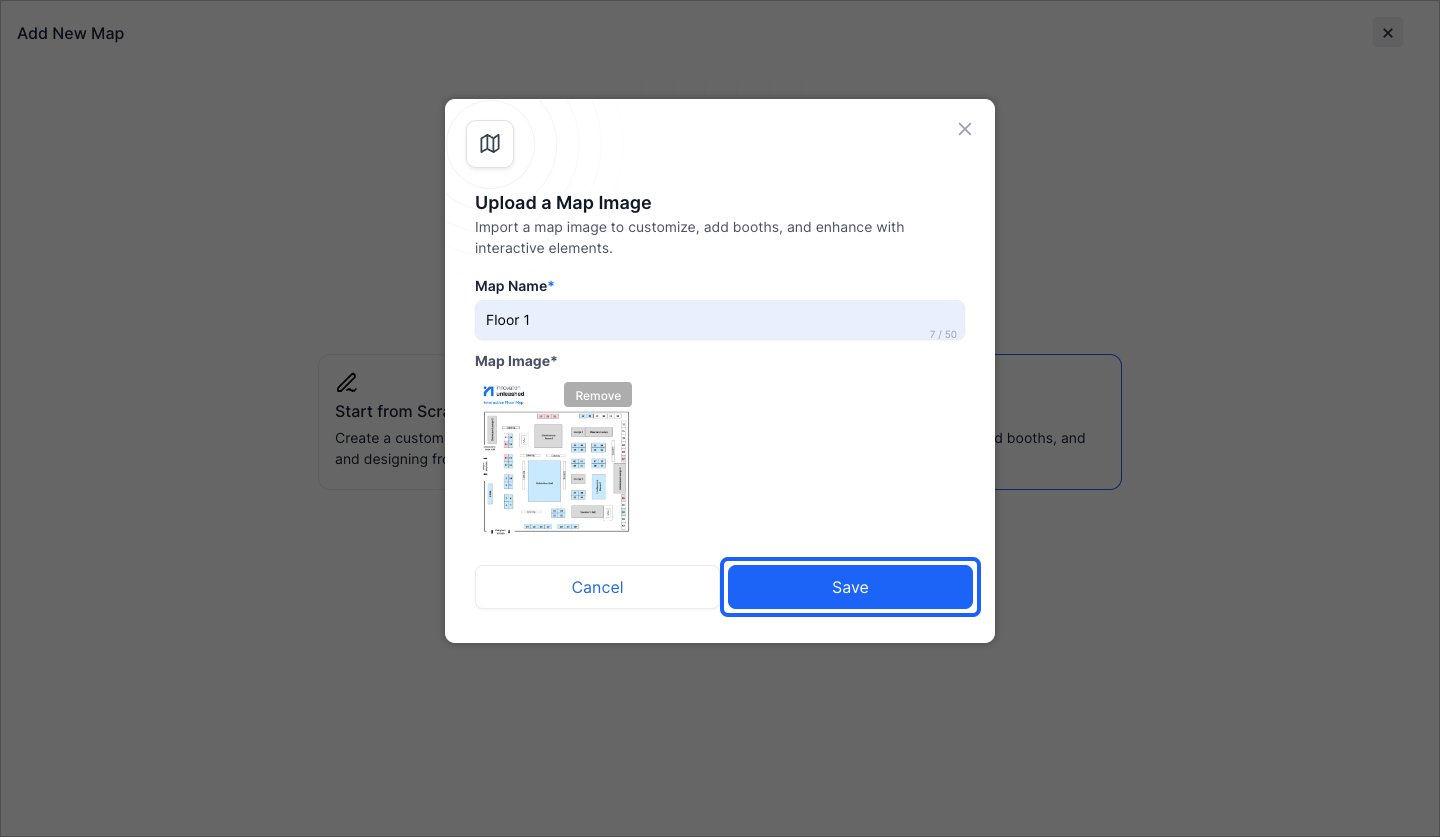Select the Start from Scratch card
The image size is (1440, 837).
(x=382, y=422)
